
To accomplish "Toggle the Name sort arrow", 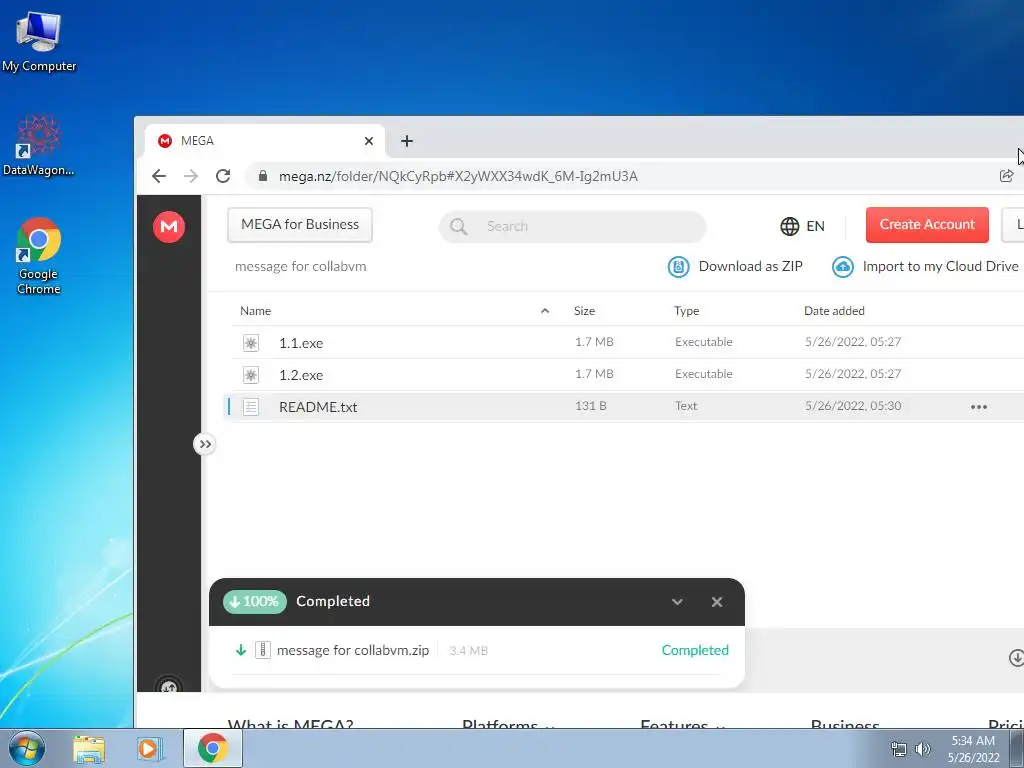I will 545,311.
